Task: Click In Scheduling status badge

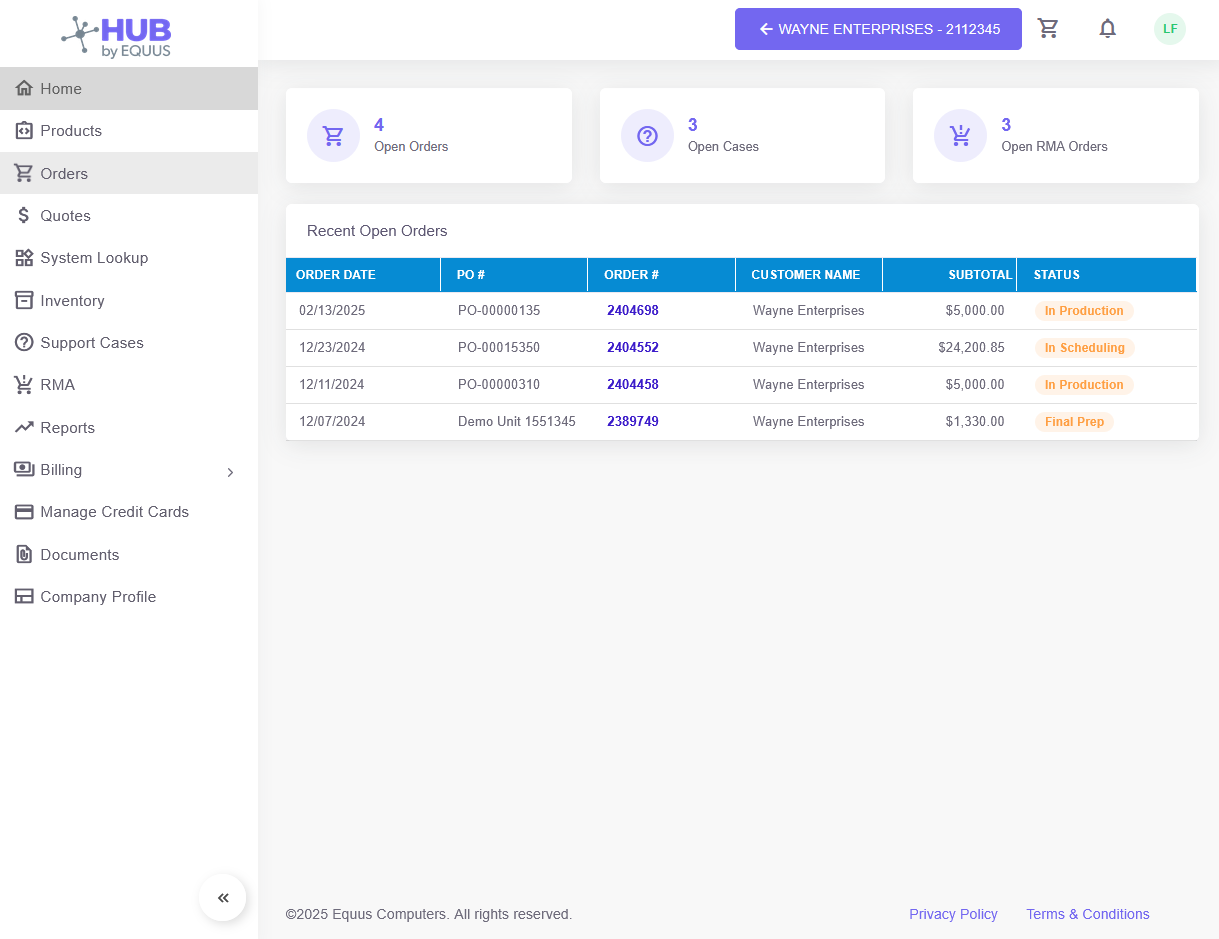Action: 1085,348
